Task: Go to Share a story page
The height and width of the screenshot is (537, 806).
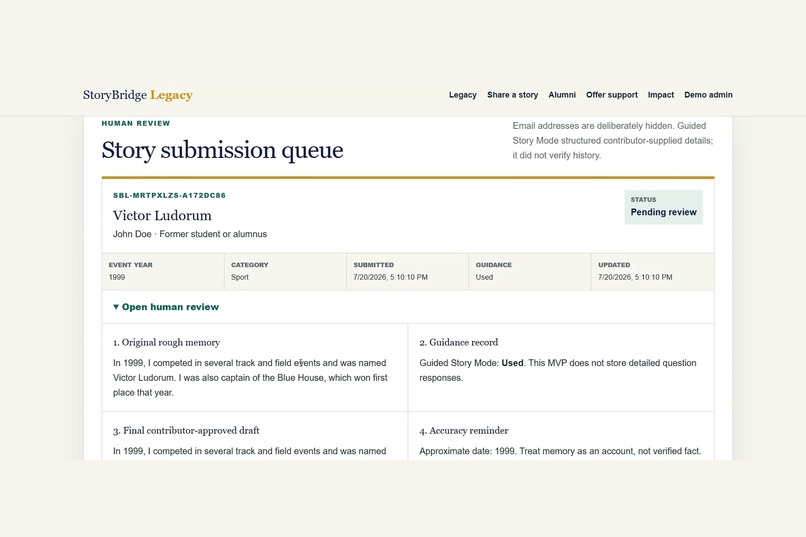Action: 512,95
